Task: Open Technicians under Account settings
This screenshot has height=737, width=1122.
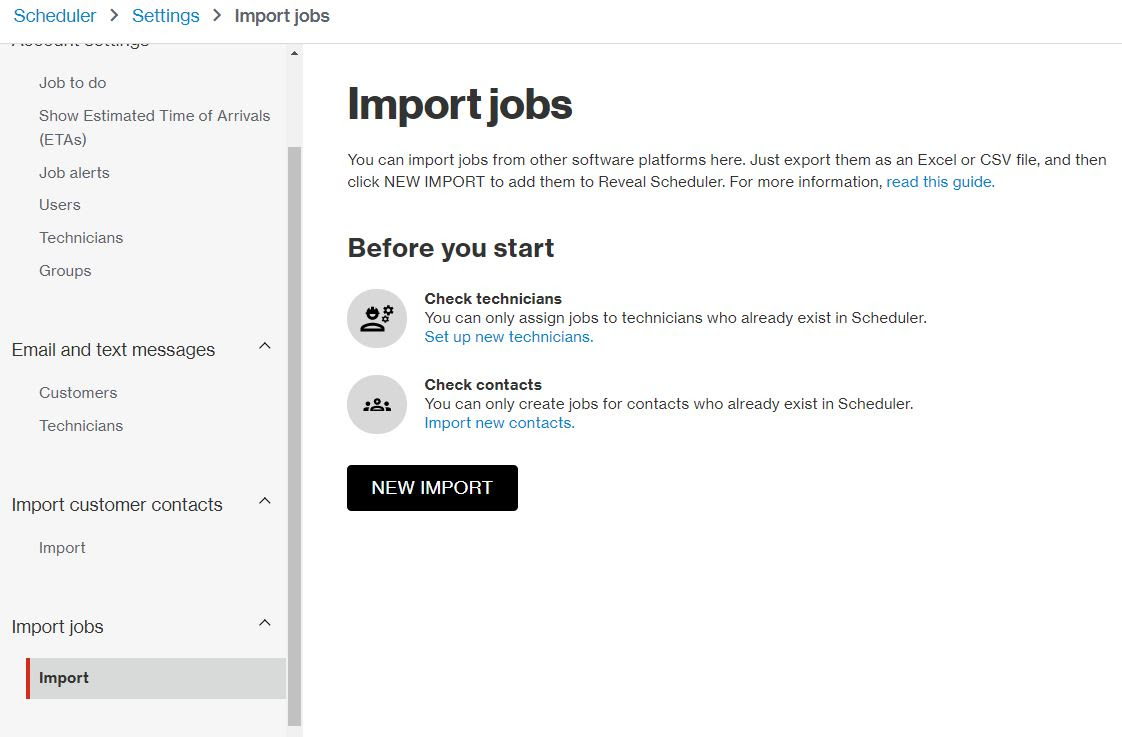Action: pos(81,238)
